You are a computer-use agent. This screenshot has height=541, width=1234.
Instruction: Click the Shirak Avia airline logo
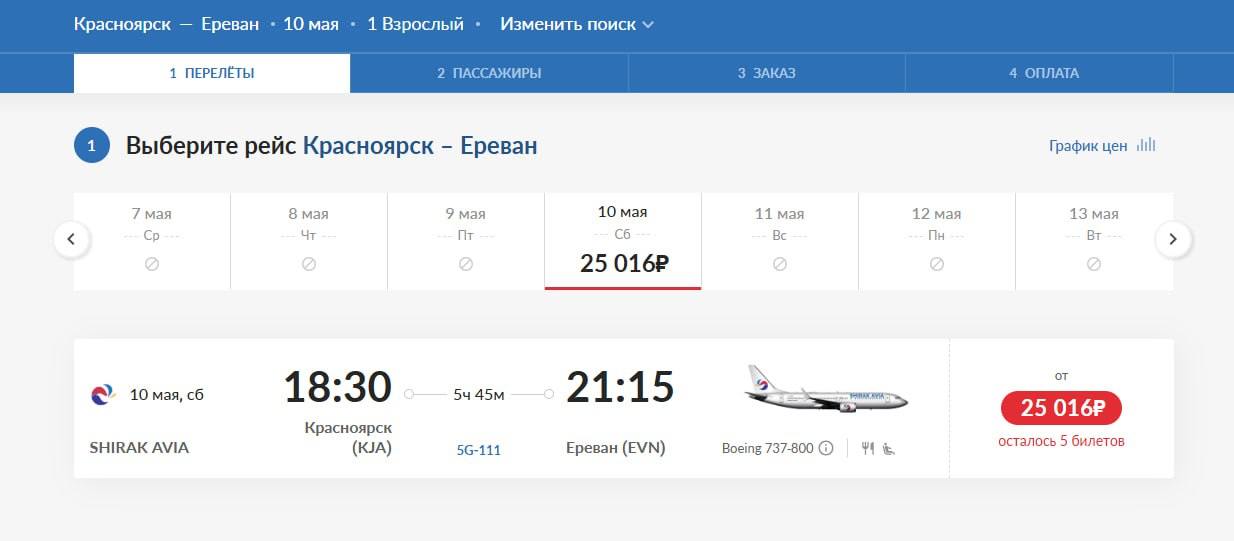coord(102,394)
